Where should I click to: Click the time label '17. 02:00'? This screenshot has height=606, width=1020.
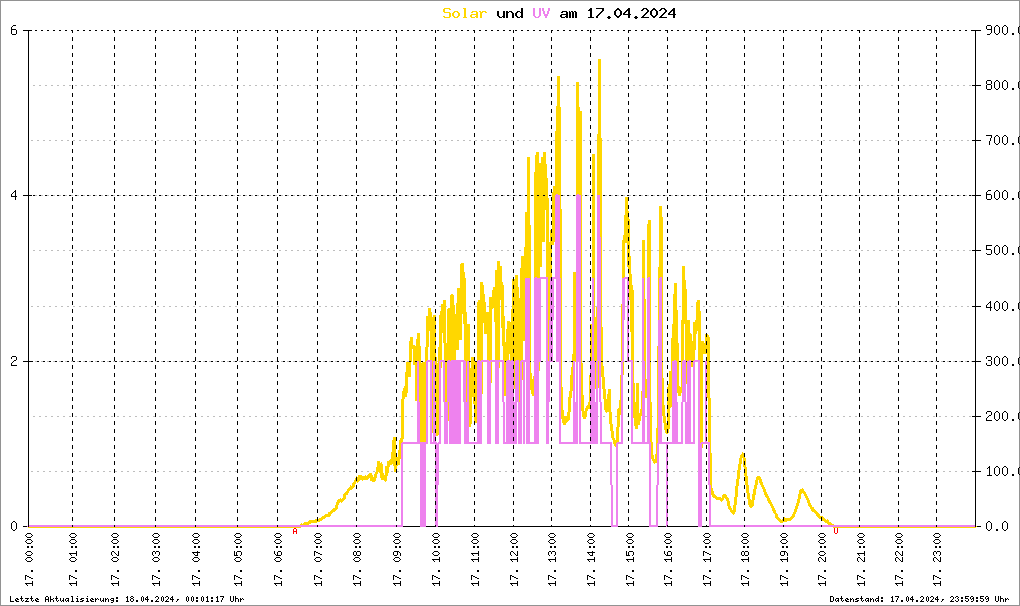click(x=115, y=560)
